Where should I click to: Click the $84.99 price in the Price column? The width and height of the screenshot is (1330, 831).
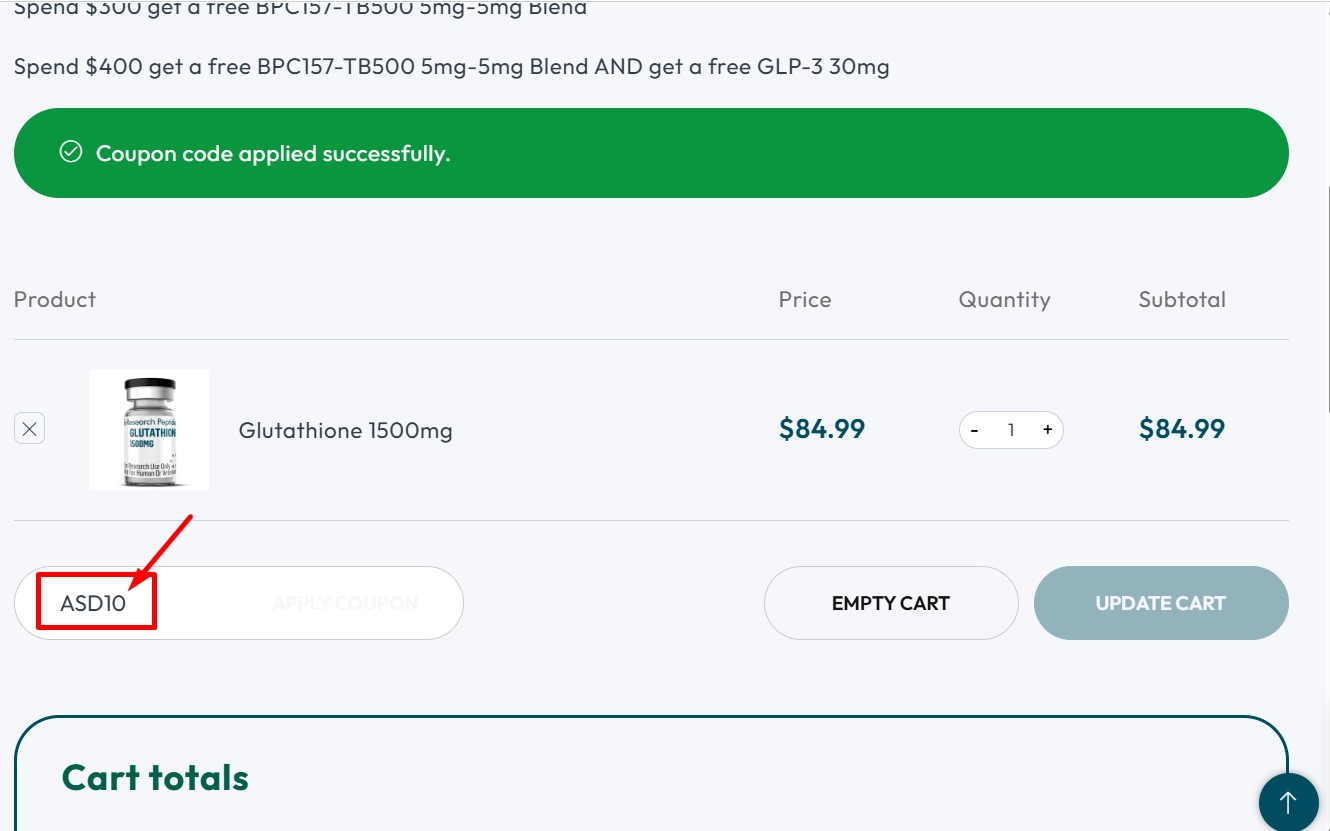point(823,428)
